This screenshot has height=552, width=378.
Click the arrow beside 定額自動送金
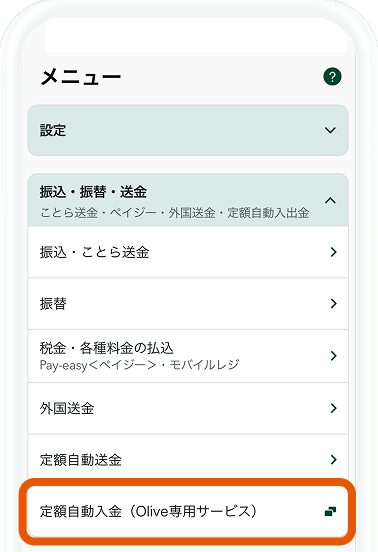[333, 459]
